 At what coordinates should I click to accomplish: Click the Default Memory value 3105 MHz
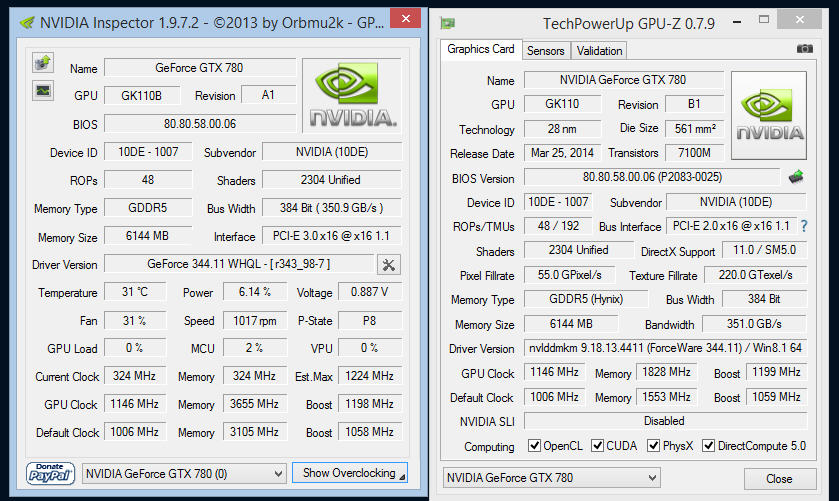pyautogui.click(x=255, y=431)
